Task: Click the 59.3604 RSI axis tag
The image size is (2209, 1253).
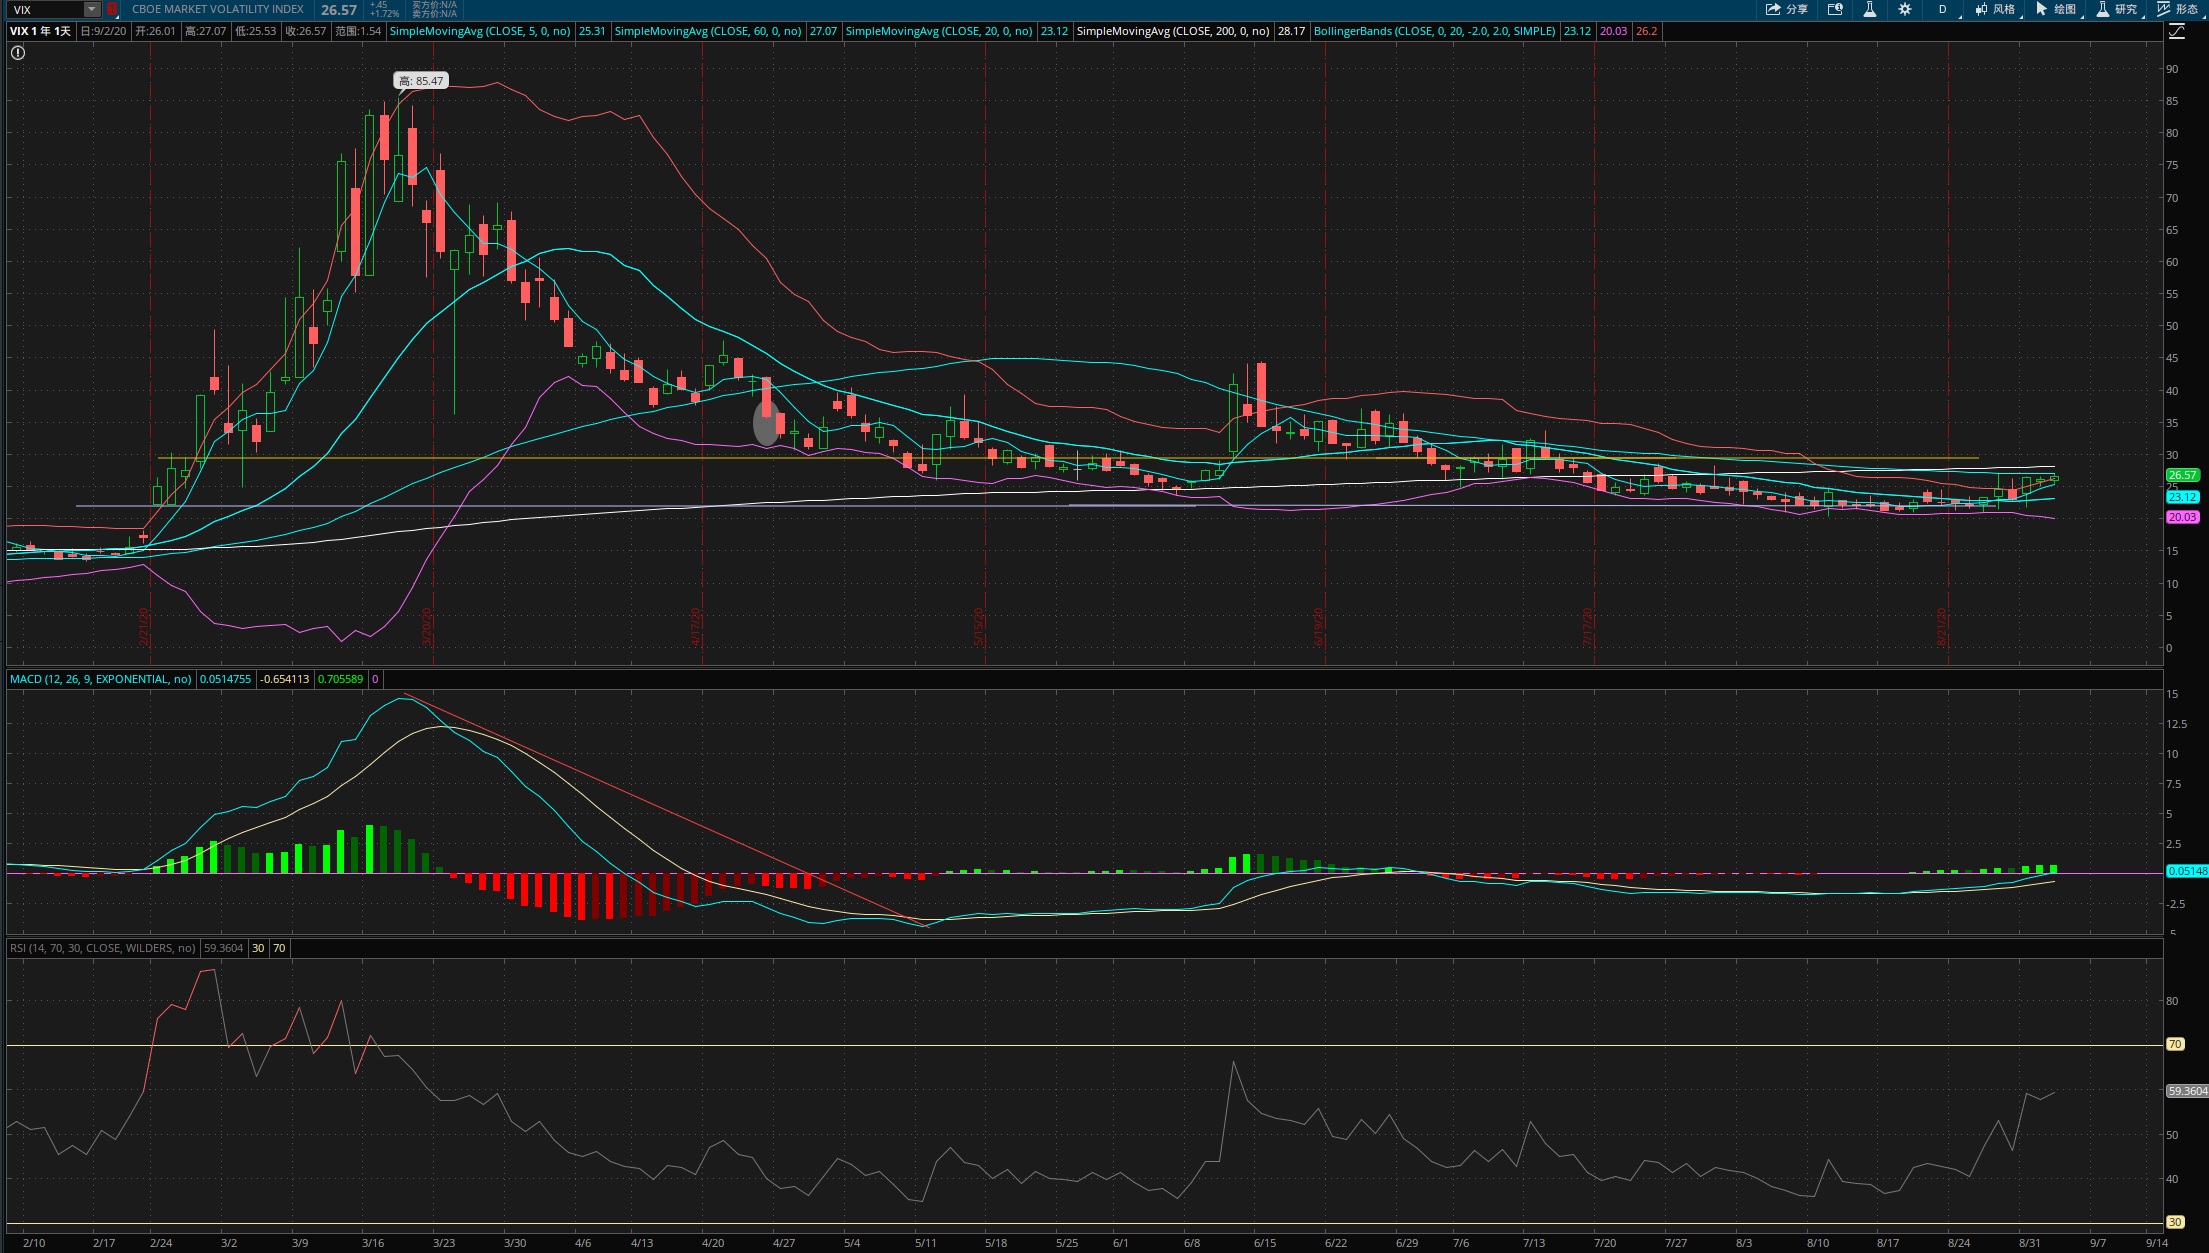Action: click(x=2187, y=1091)
